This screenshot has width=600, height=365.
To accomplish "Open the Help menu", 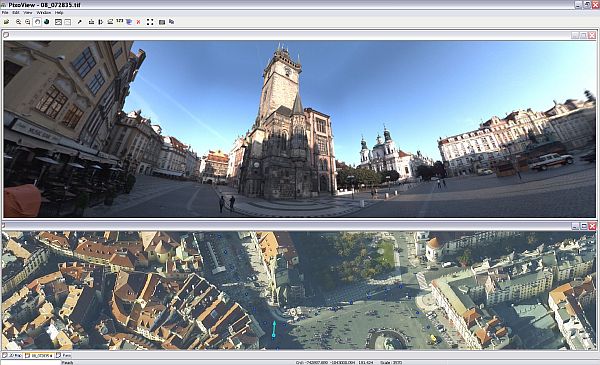I will tap(59, 13).
